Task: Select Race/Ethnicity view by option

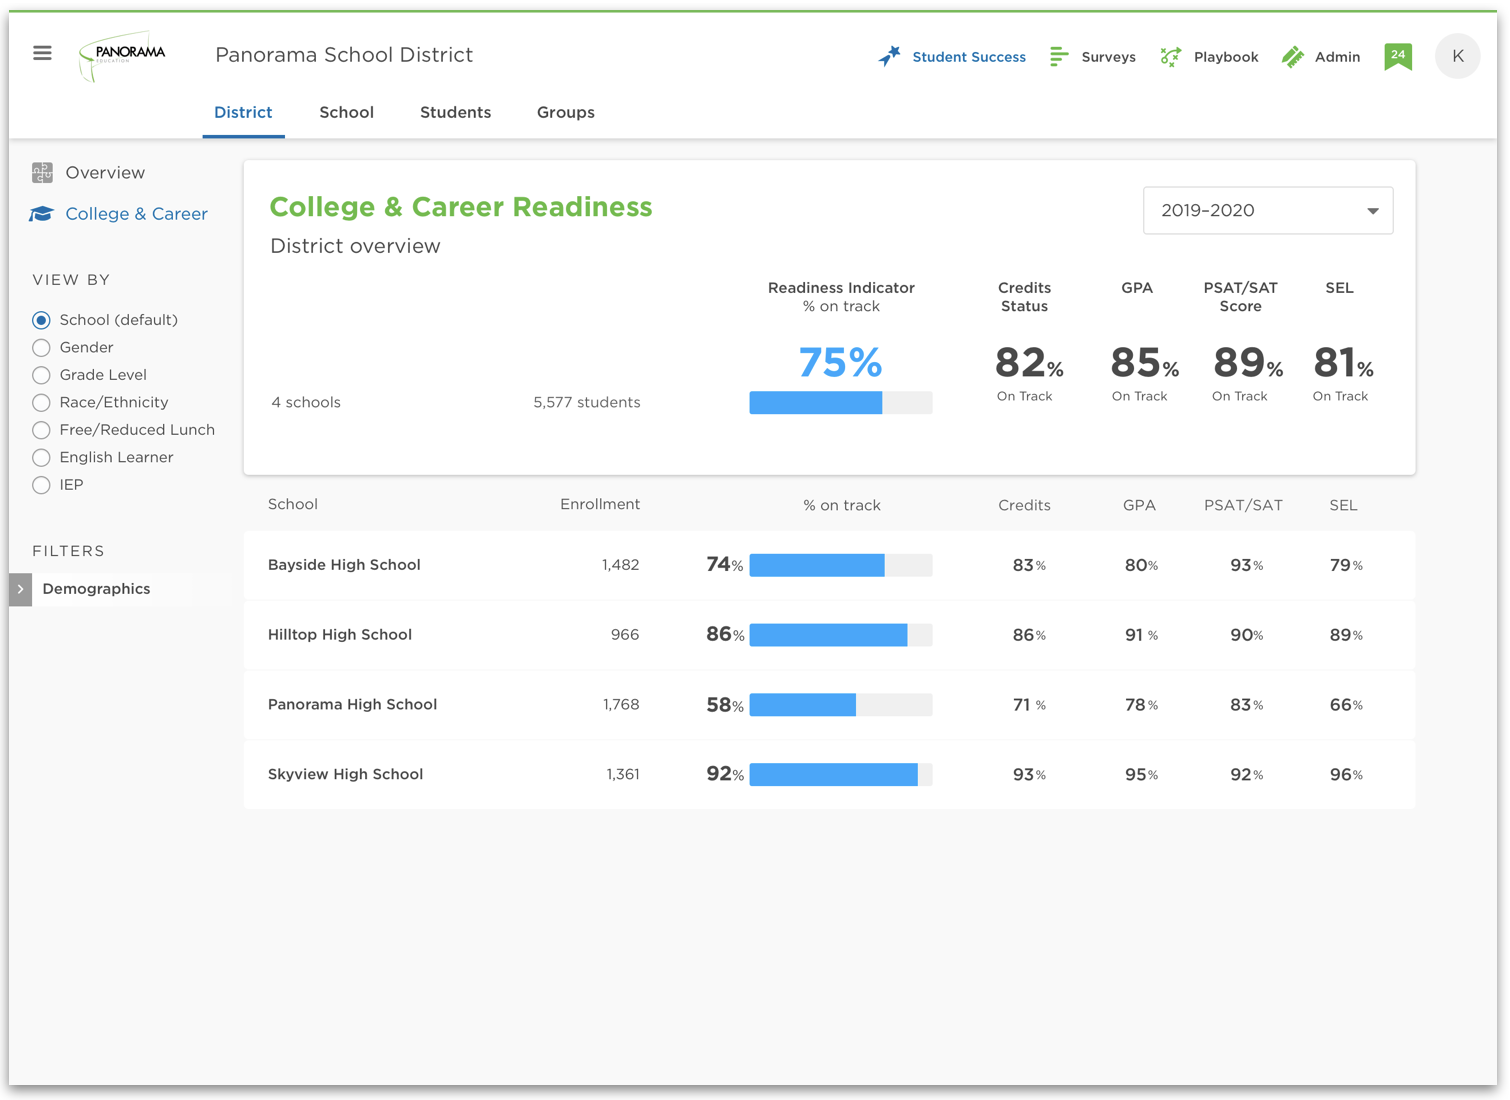Action: coord(41,403)
